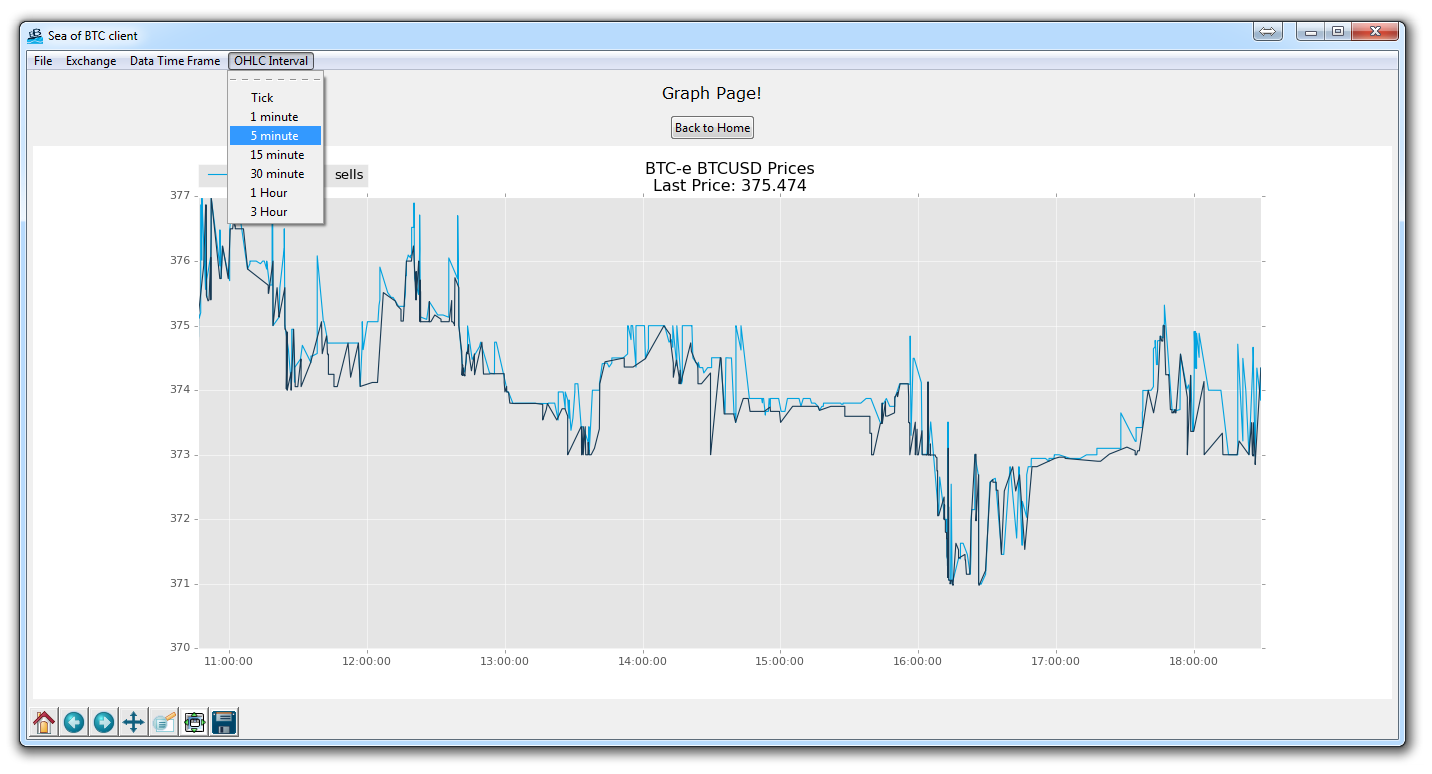This screenshot has width=1432, height=774.
Task: Select the highlighted 5 minute interval
Action: click(x=274, y=136)
